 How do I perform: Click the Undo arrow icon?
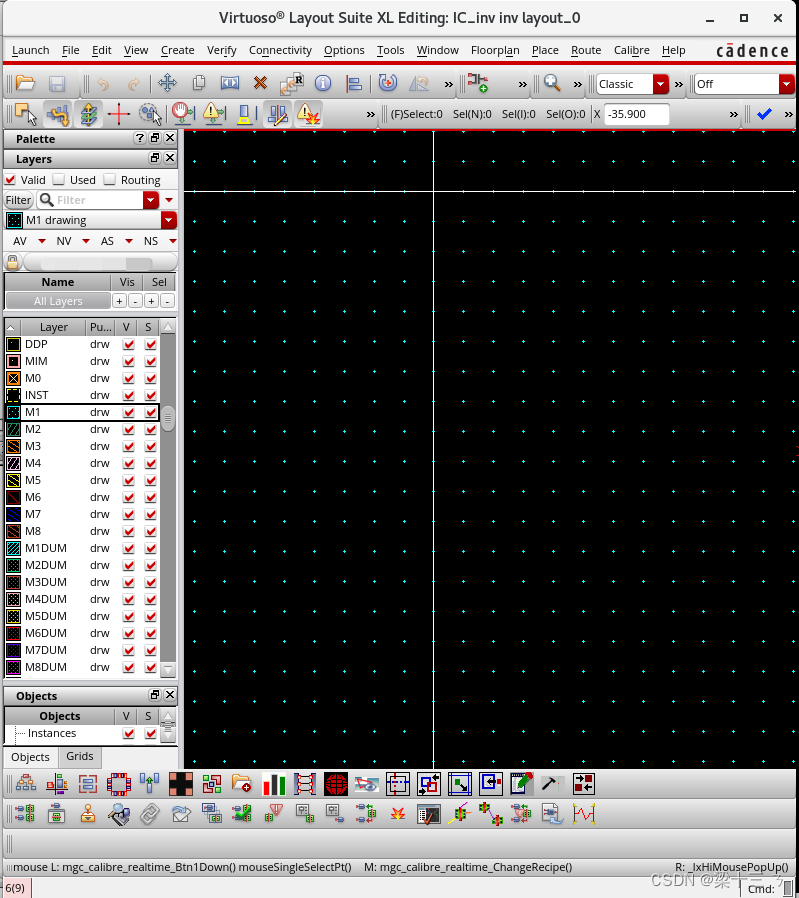point(103,84)
